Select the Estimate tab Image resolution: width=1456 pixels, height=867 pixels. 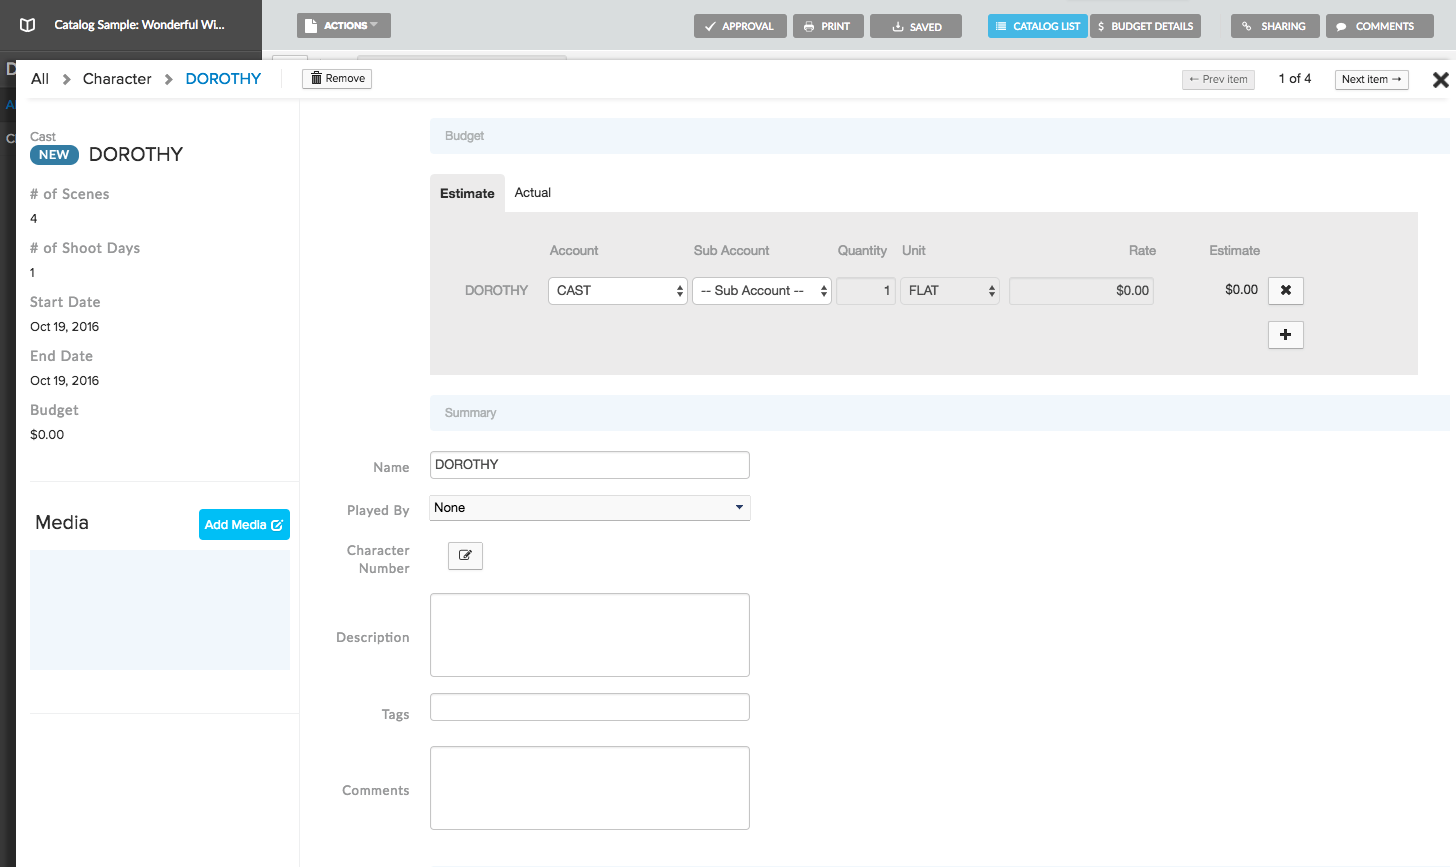pos(467,193)
